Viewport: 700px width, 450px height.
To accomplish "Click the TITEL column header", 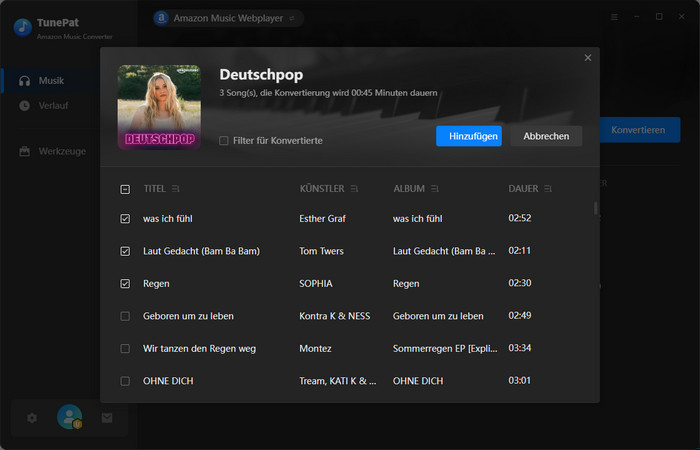I will coord(154,189).
